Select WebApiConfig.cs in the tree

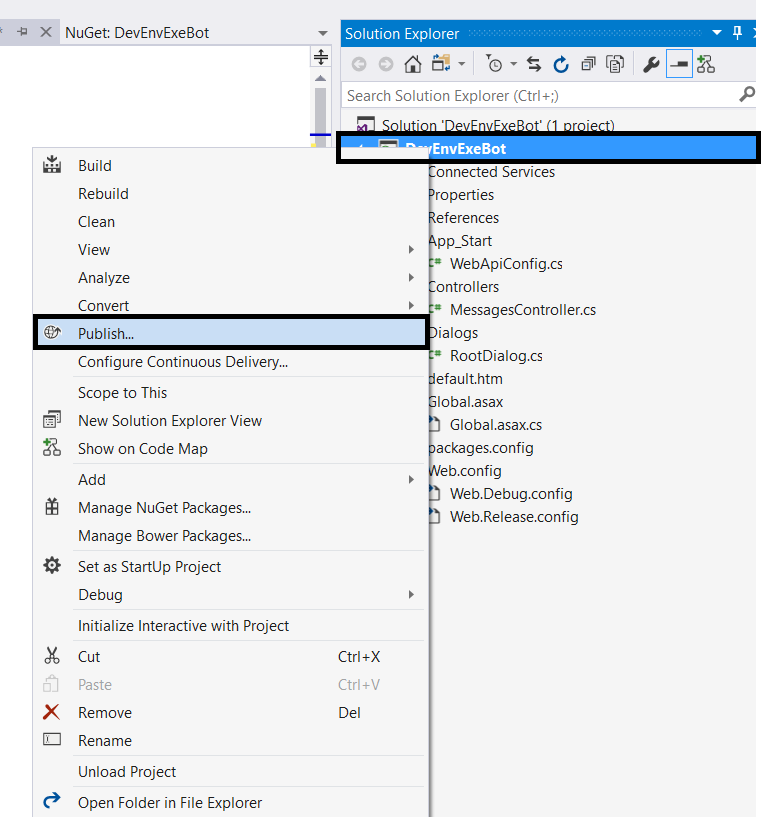(x=506, y=264)
